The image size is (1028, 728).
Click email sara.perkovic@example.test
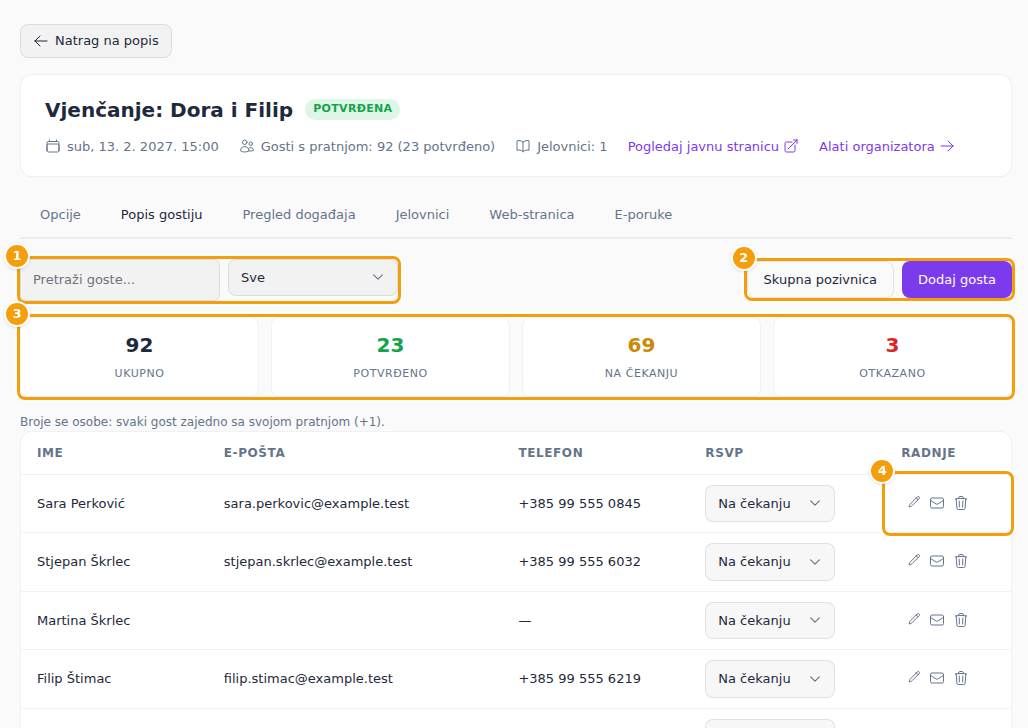(x=316, y=504)
